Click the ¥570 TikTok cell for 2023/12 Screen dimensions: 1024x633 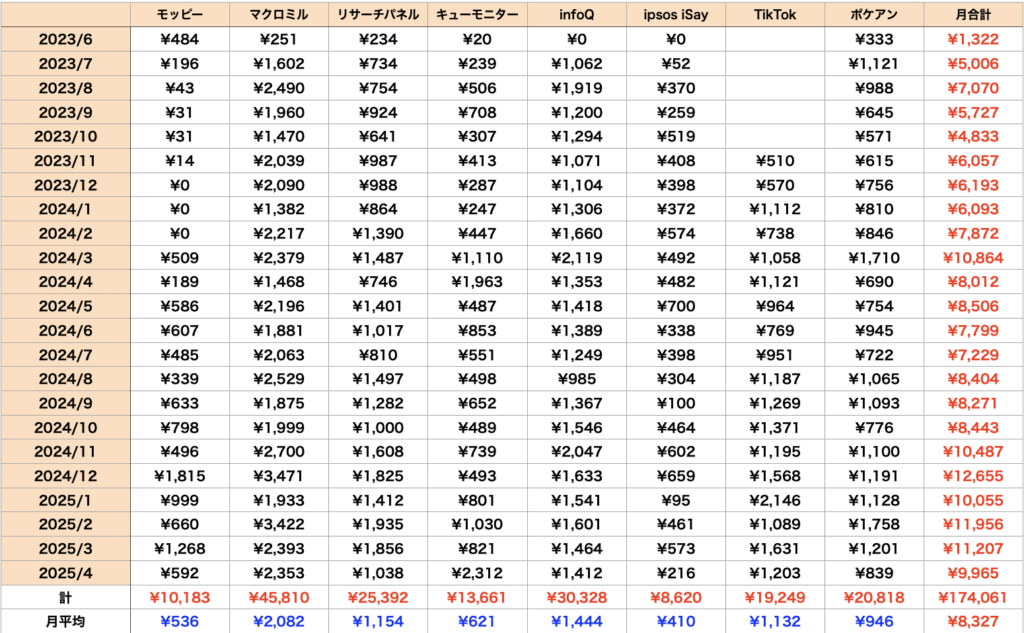click(775, 185)
